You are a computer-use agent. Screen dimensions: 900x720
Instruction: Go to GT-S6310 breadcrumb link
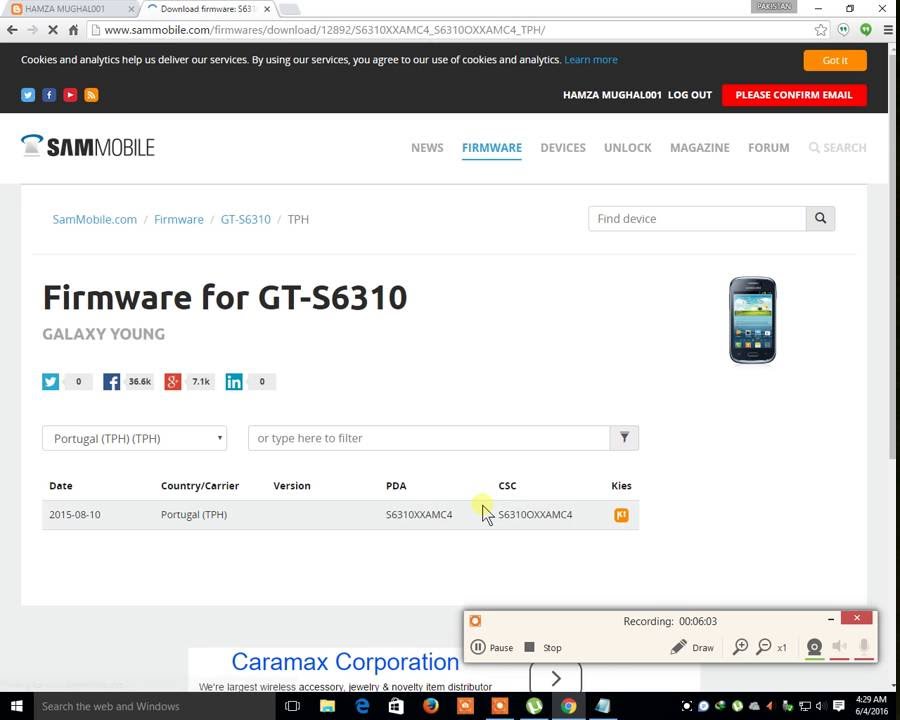point(246,219)
